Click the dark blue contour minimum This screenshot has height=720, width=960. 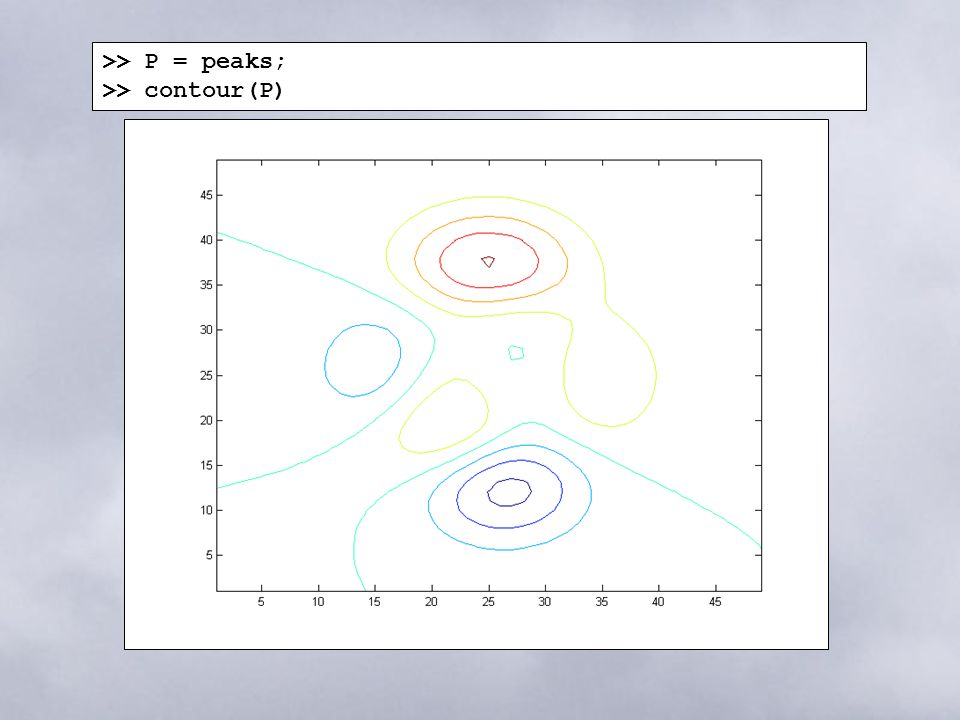[509, 492]
